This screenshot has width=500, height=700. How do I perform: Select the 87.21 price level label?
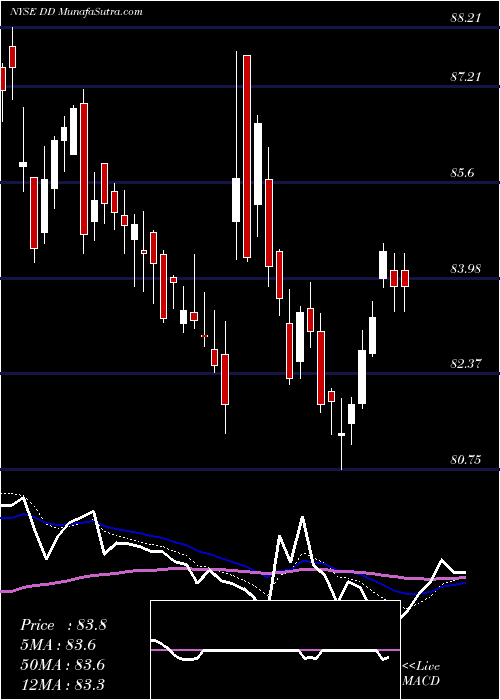pyautogui.click(x=466, y=77)
